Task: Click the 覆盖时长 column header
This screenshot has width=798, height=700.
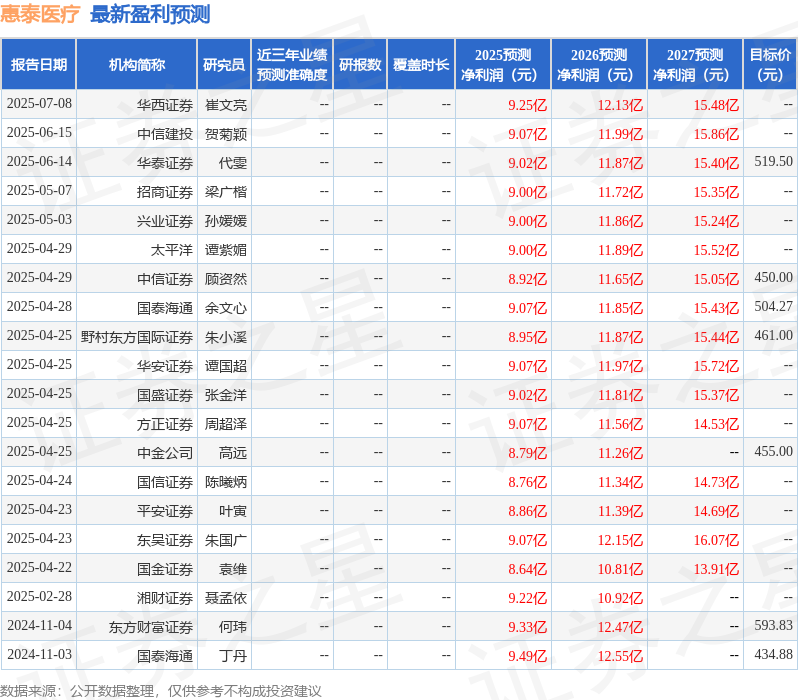Action: tap(421, 65)
